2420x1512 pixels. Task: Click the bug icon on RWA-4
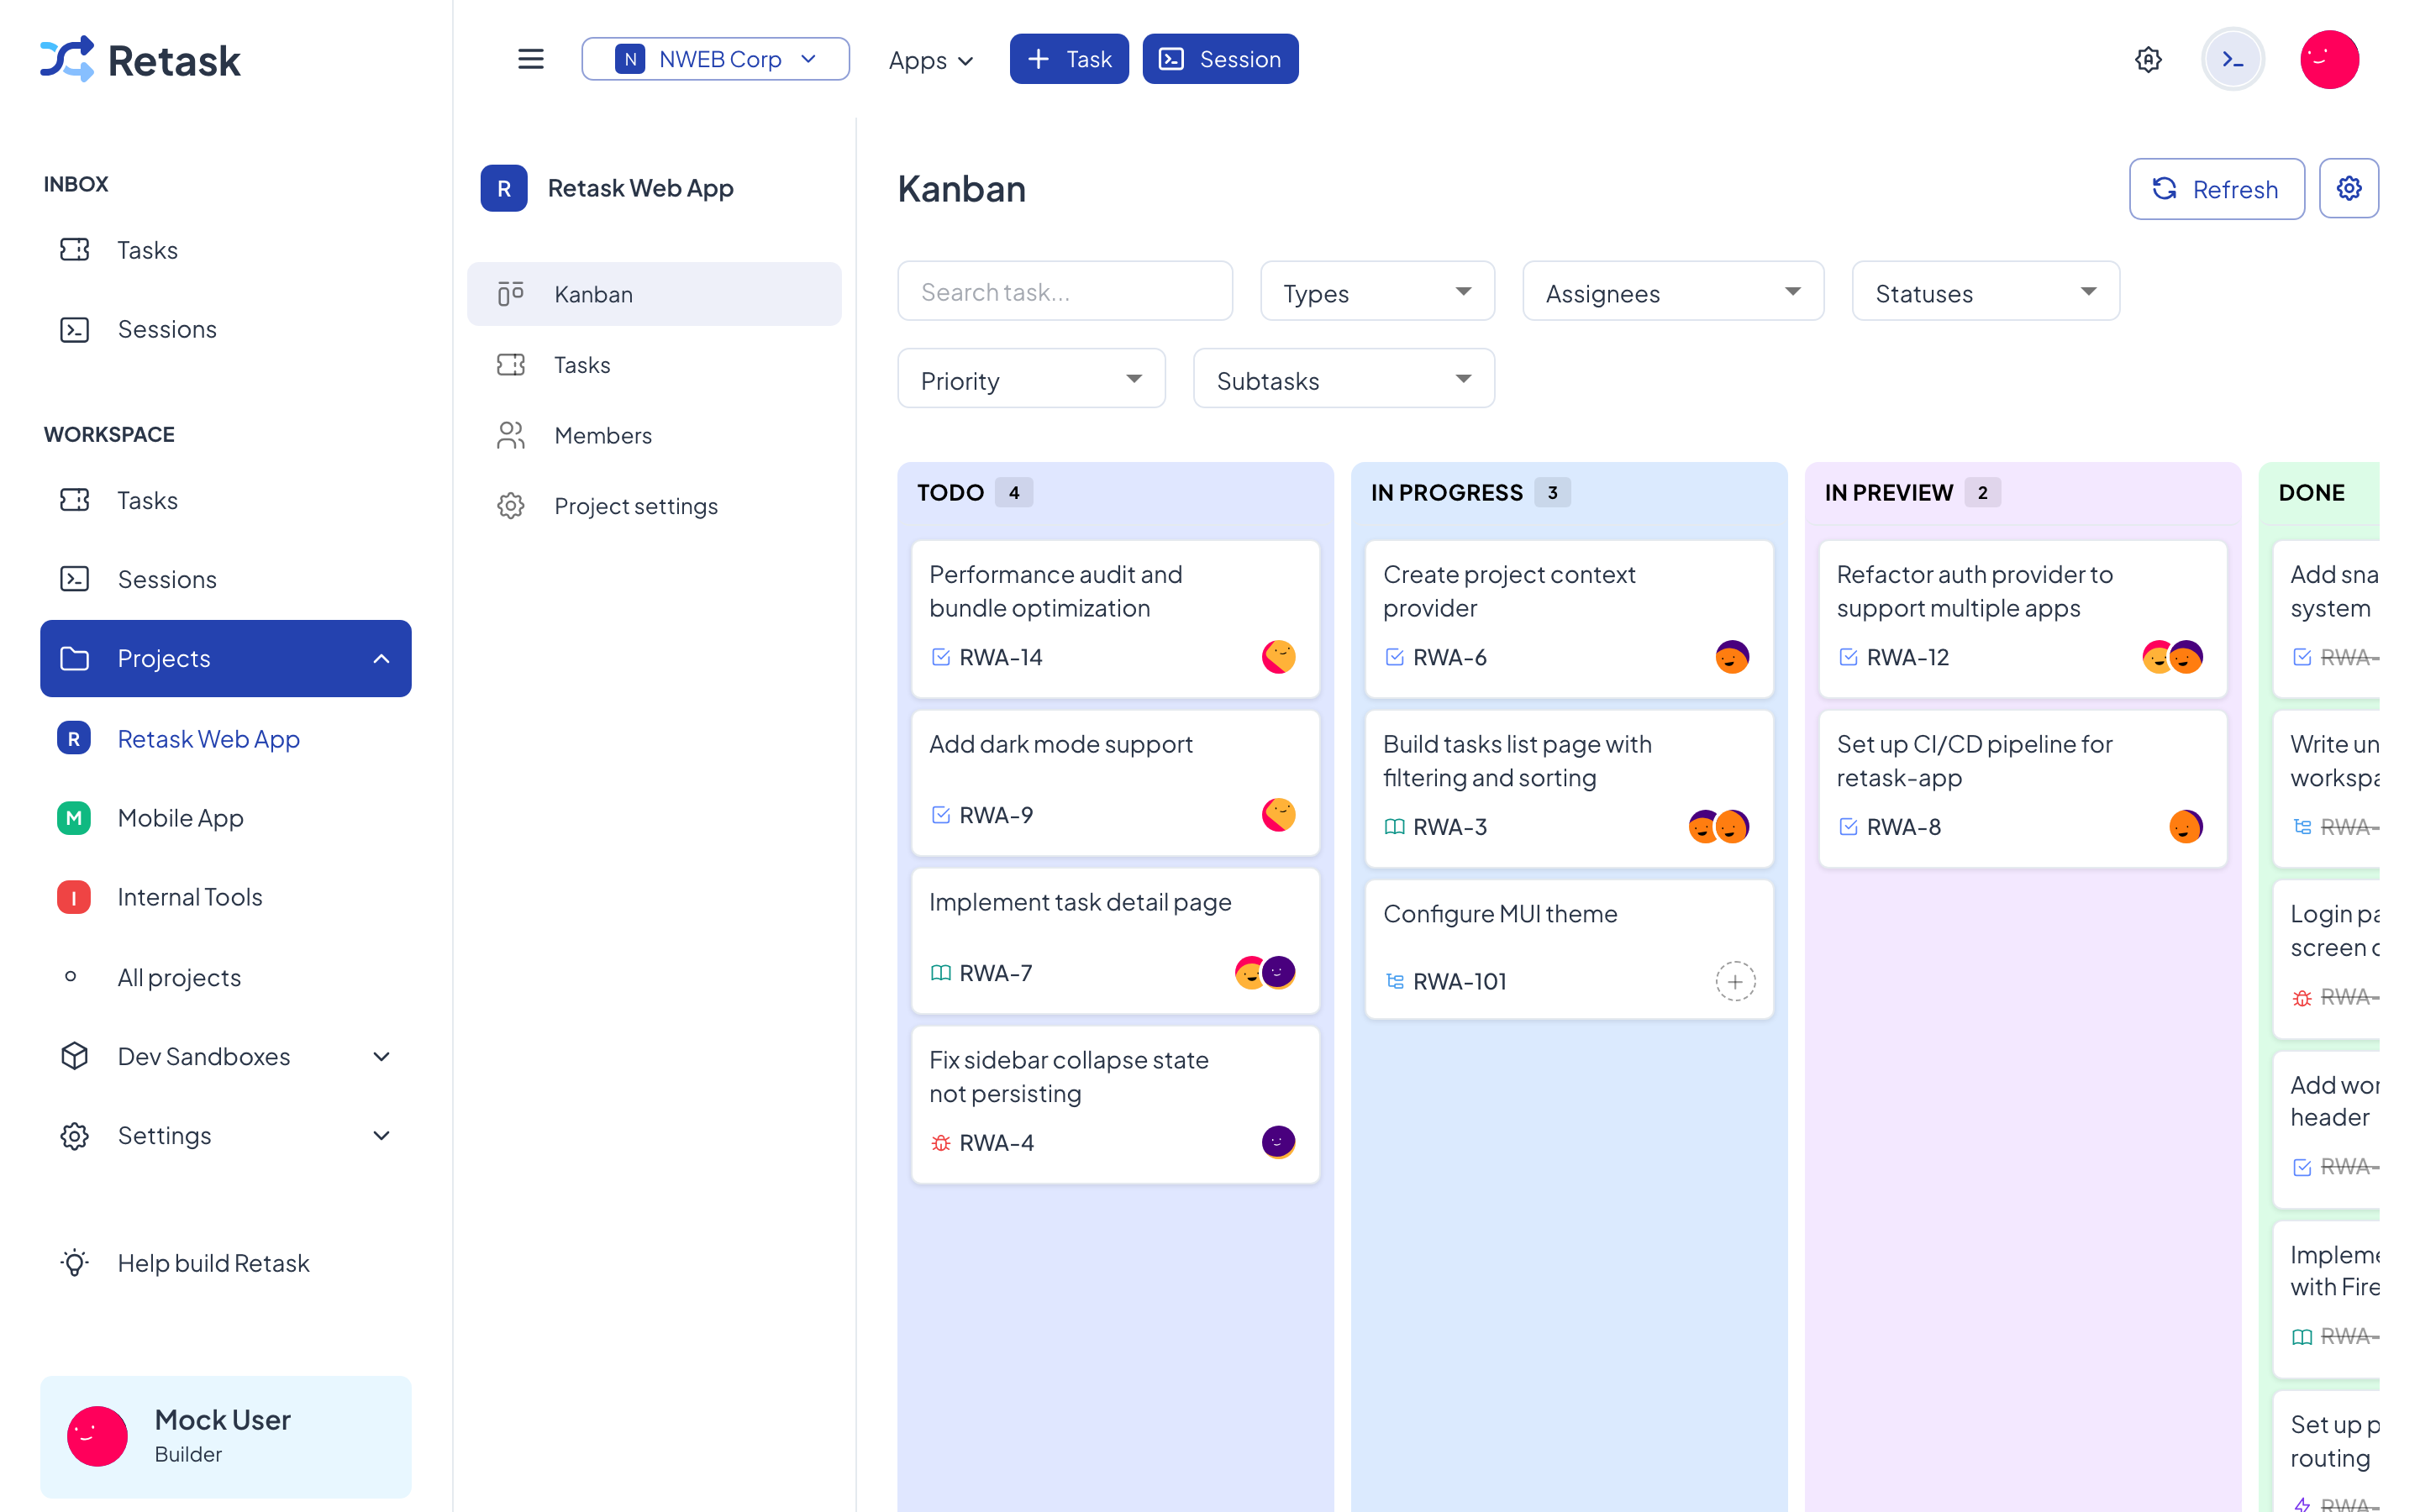(x=940, y=1142)
